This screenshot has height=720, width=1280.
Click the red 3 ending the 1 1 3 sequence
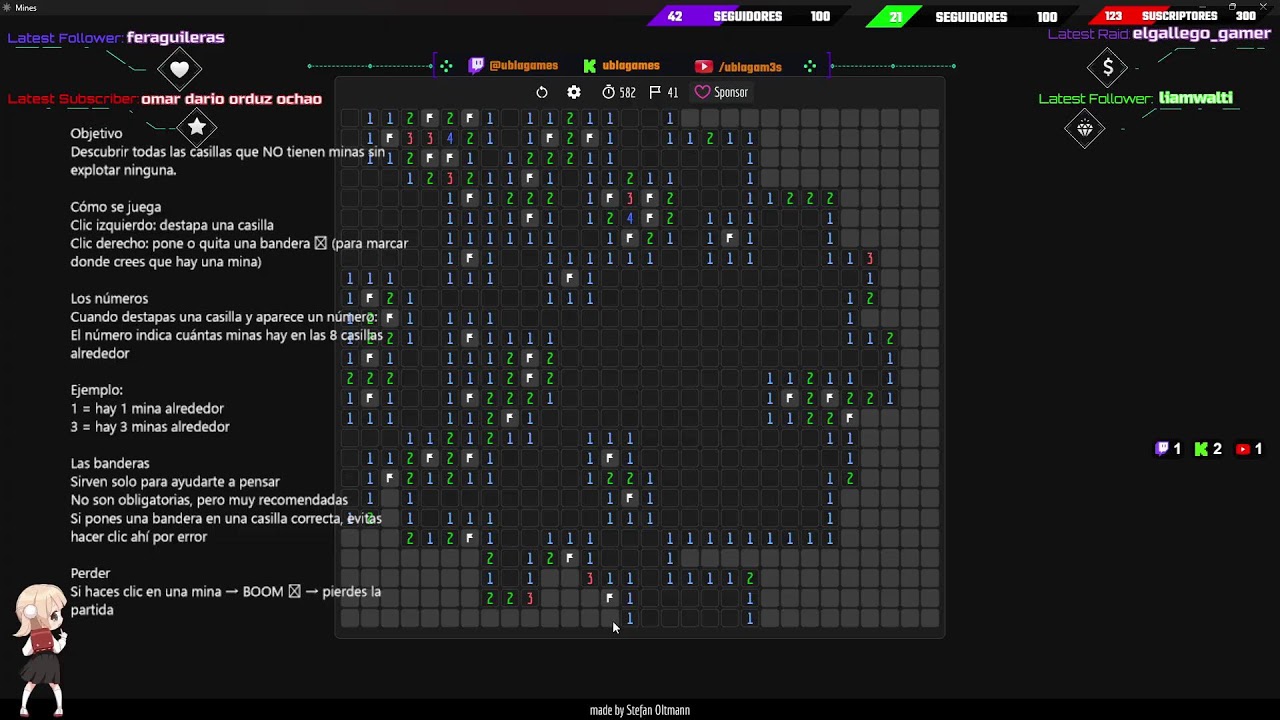pyautogui.click(x=870, y=258)
